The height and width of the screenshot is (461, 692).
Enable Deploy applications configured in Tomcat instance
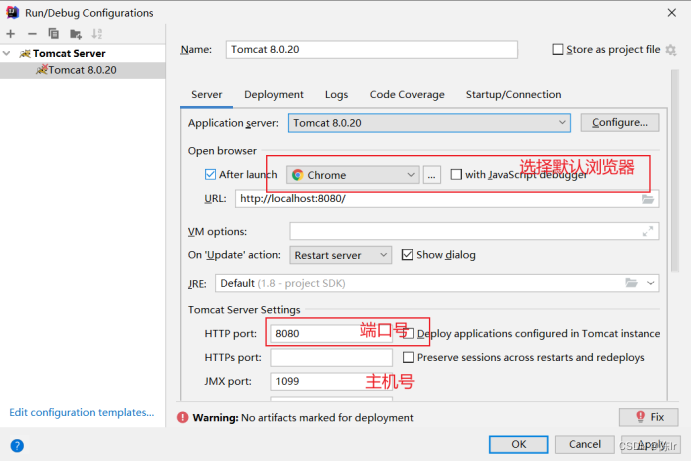(409, 334)
